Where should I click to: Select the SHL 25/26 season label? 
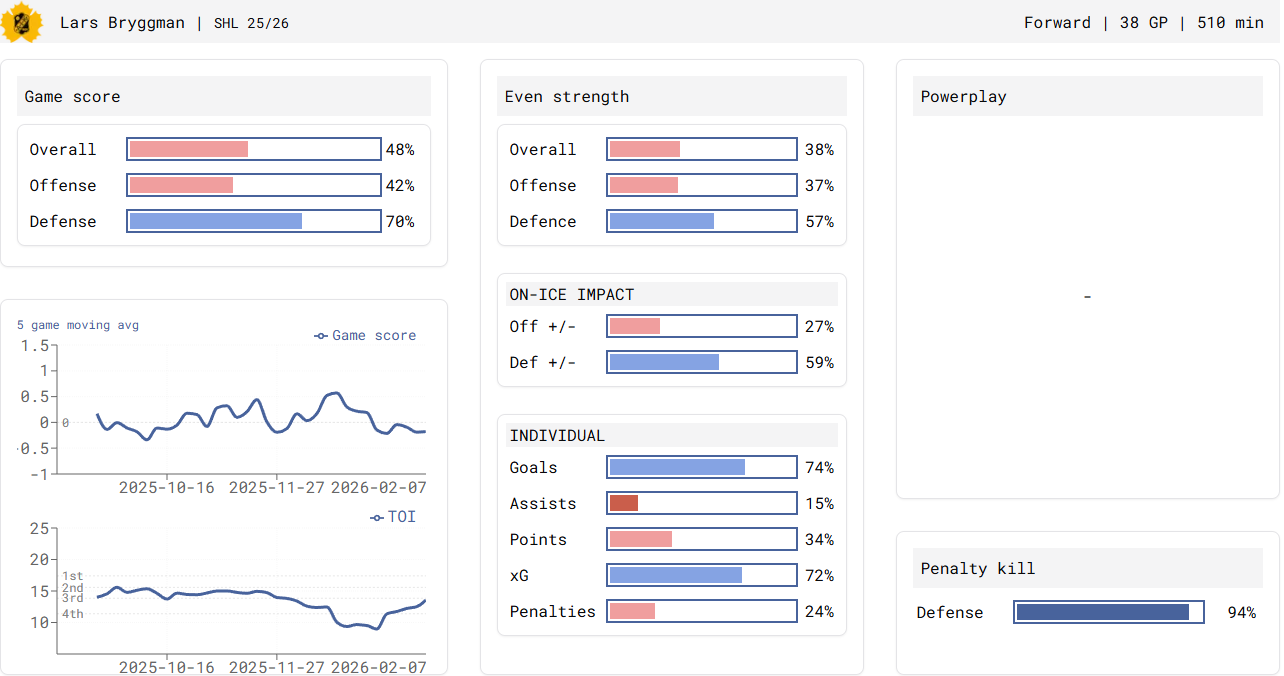251,23
